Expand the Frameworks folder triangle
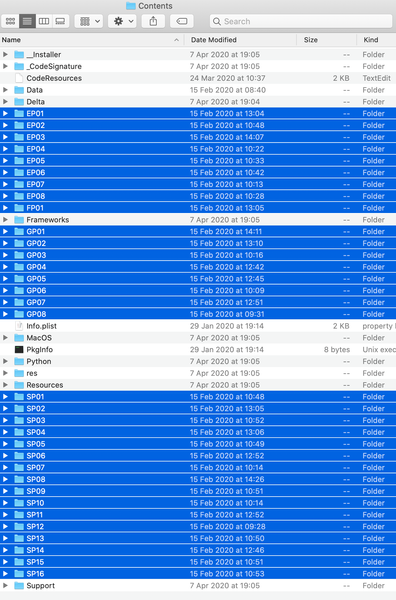Image resolution: width=396 pixels, height=600 pixels. coord(5,220)
